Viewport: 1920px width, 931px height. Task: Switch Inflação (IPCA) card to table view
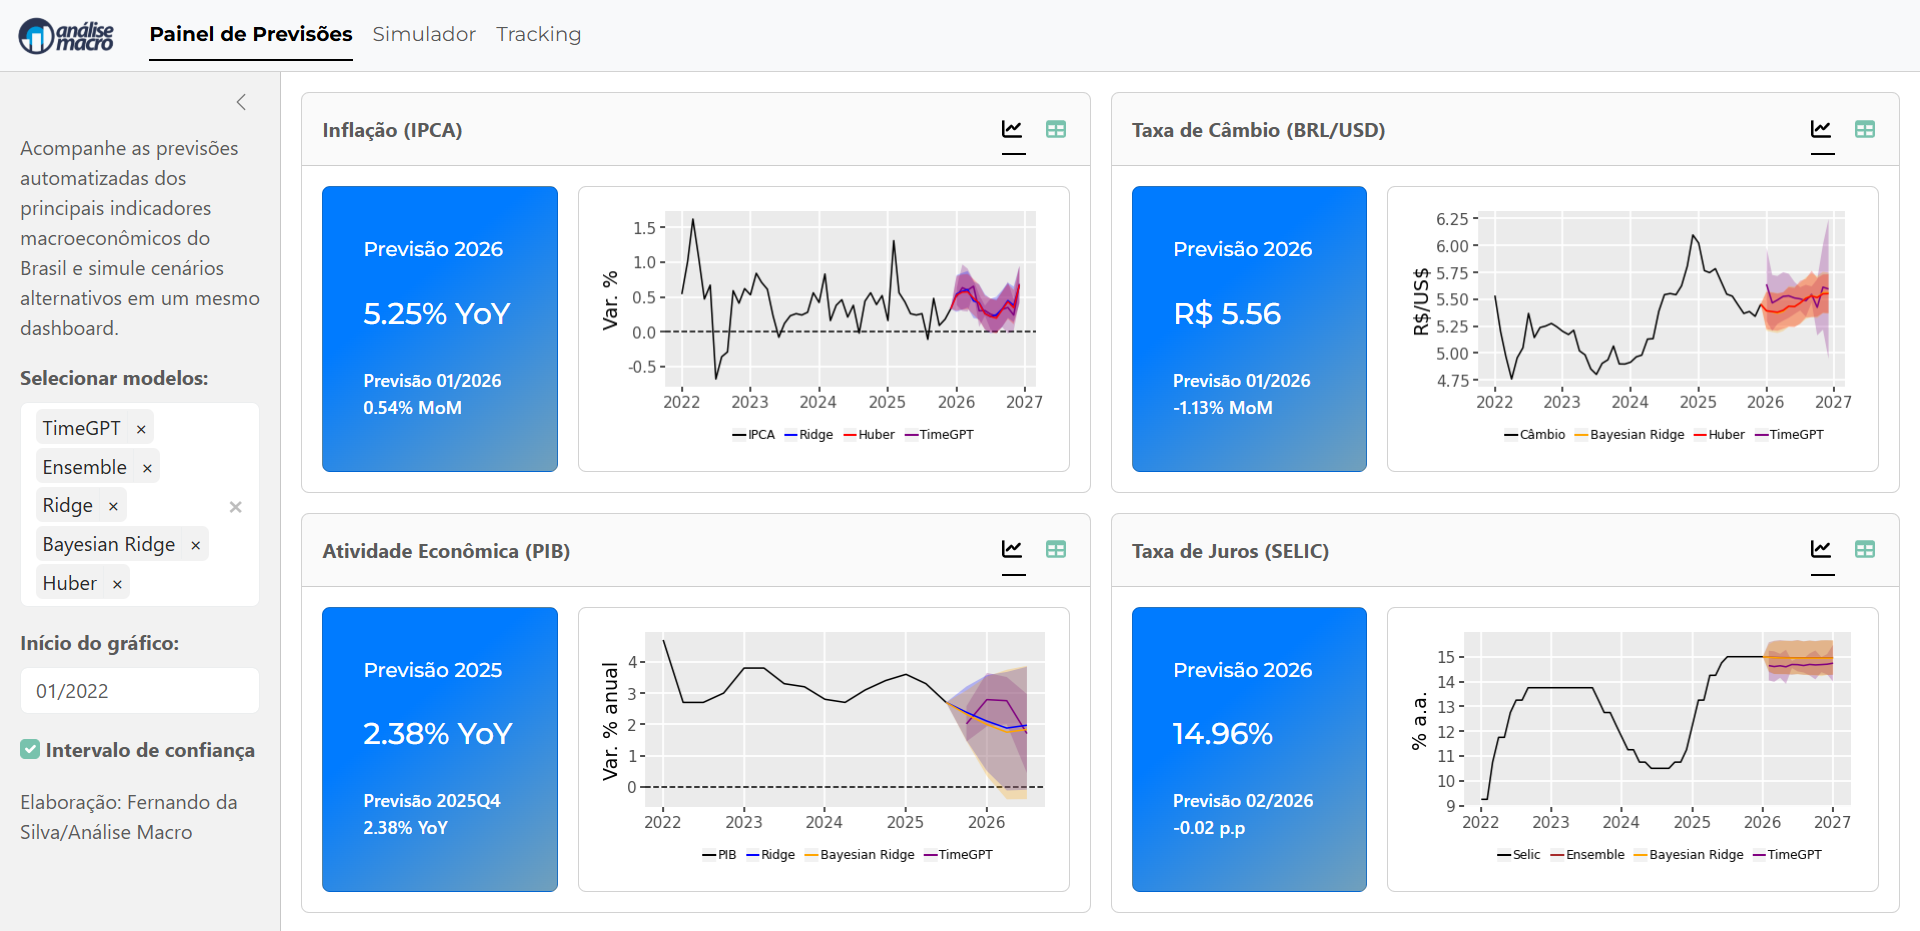(1055, 130)
